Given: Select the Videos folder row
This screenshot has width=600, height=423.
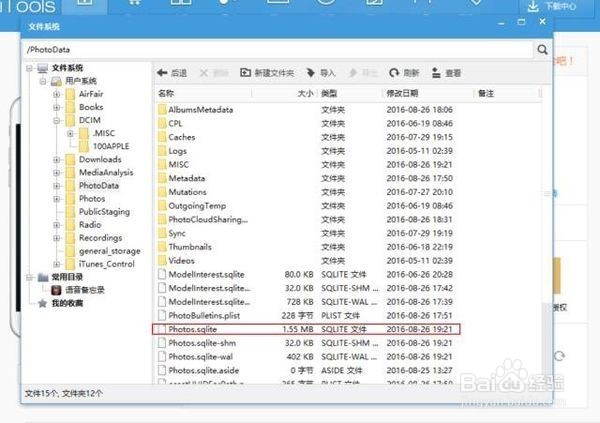Looking at the screenshot, I should [x=306, y=261].
